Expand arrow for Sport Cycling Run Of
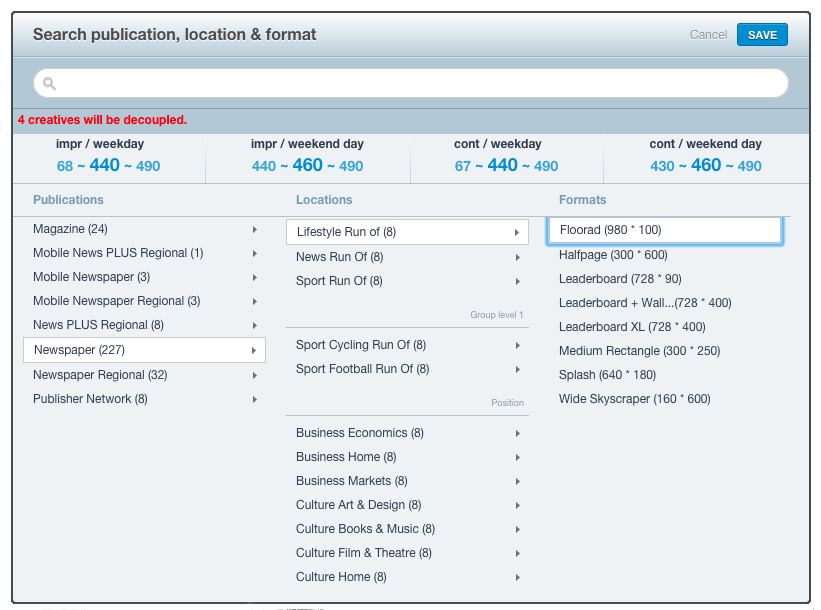 point(517,346)
